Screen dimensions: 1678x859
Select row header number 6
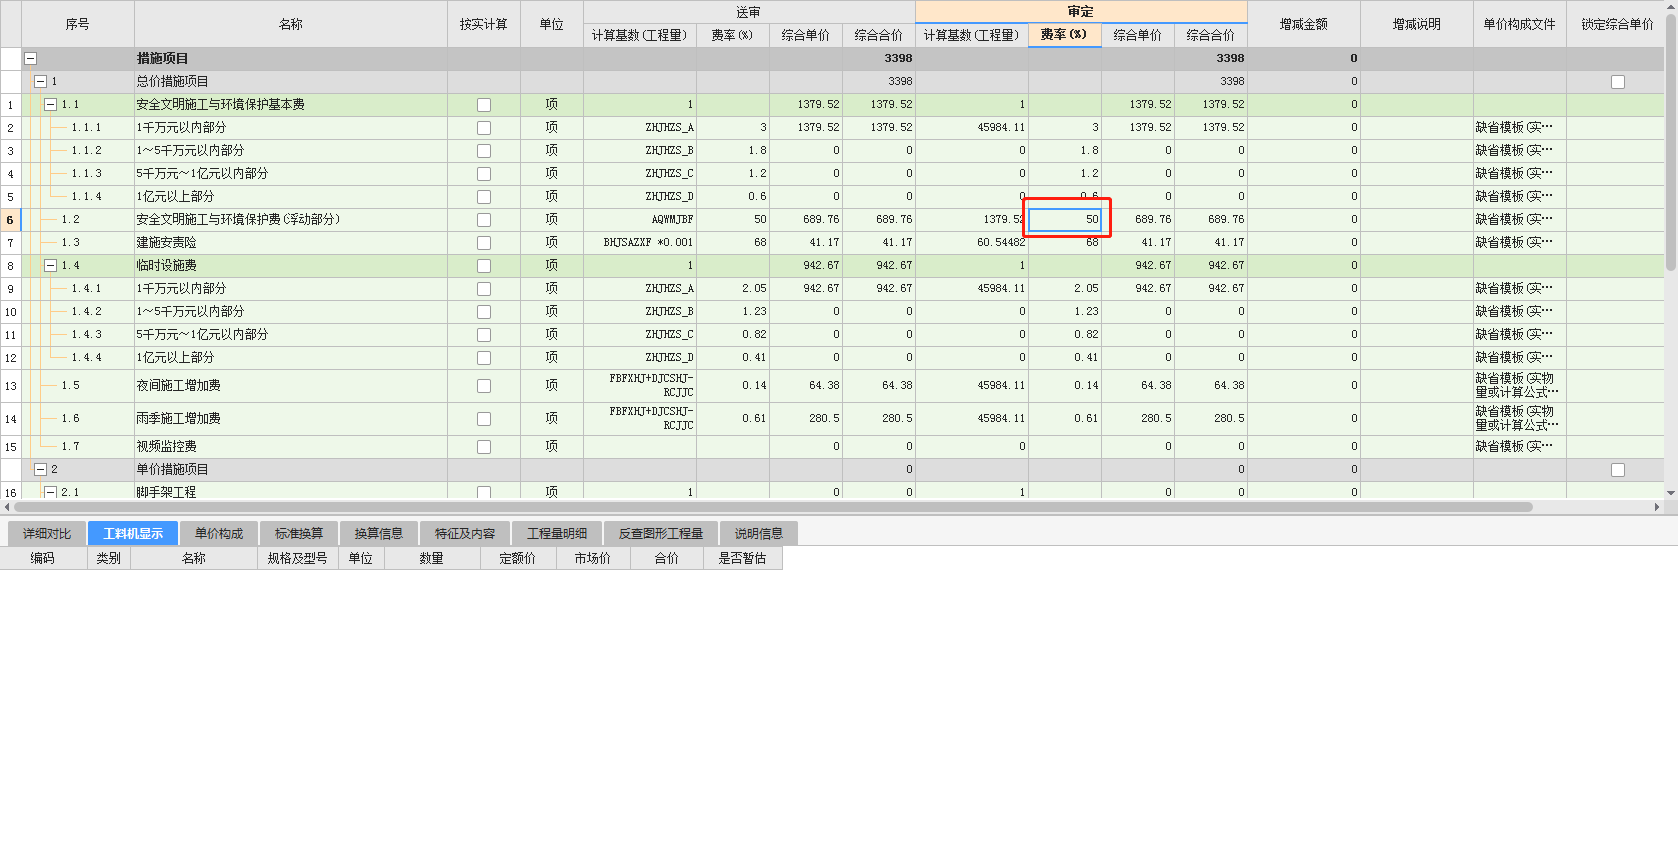[11, 220]
